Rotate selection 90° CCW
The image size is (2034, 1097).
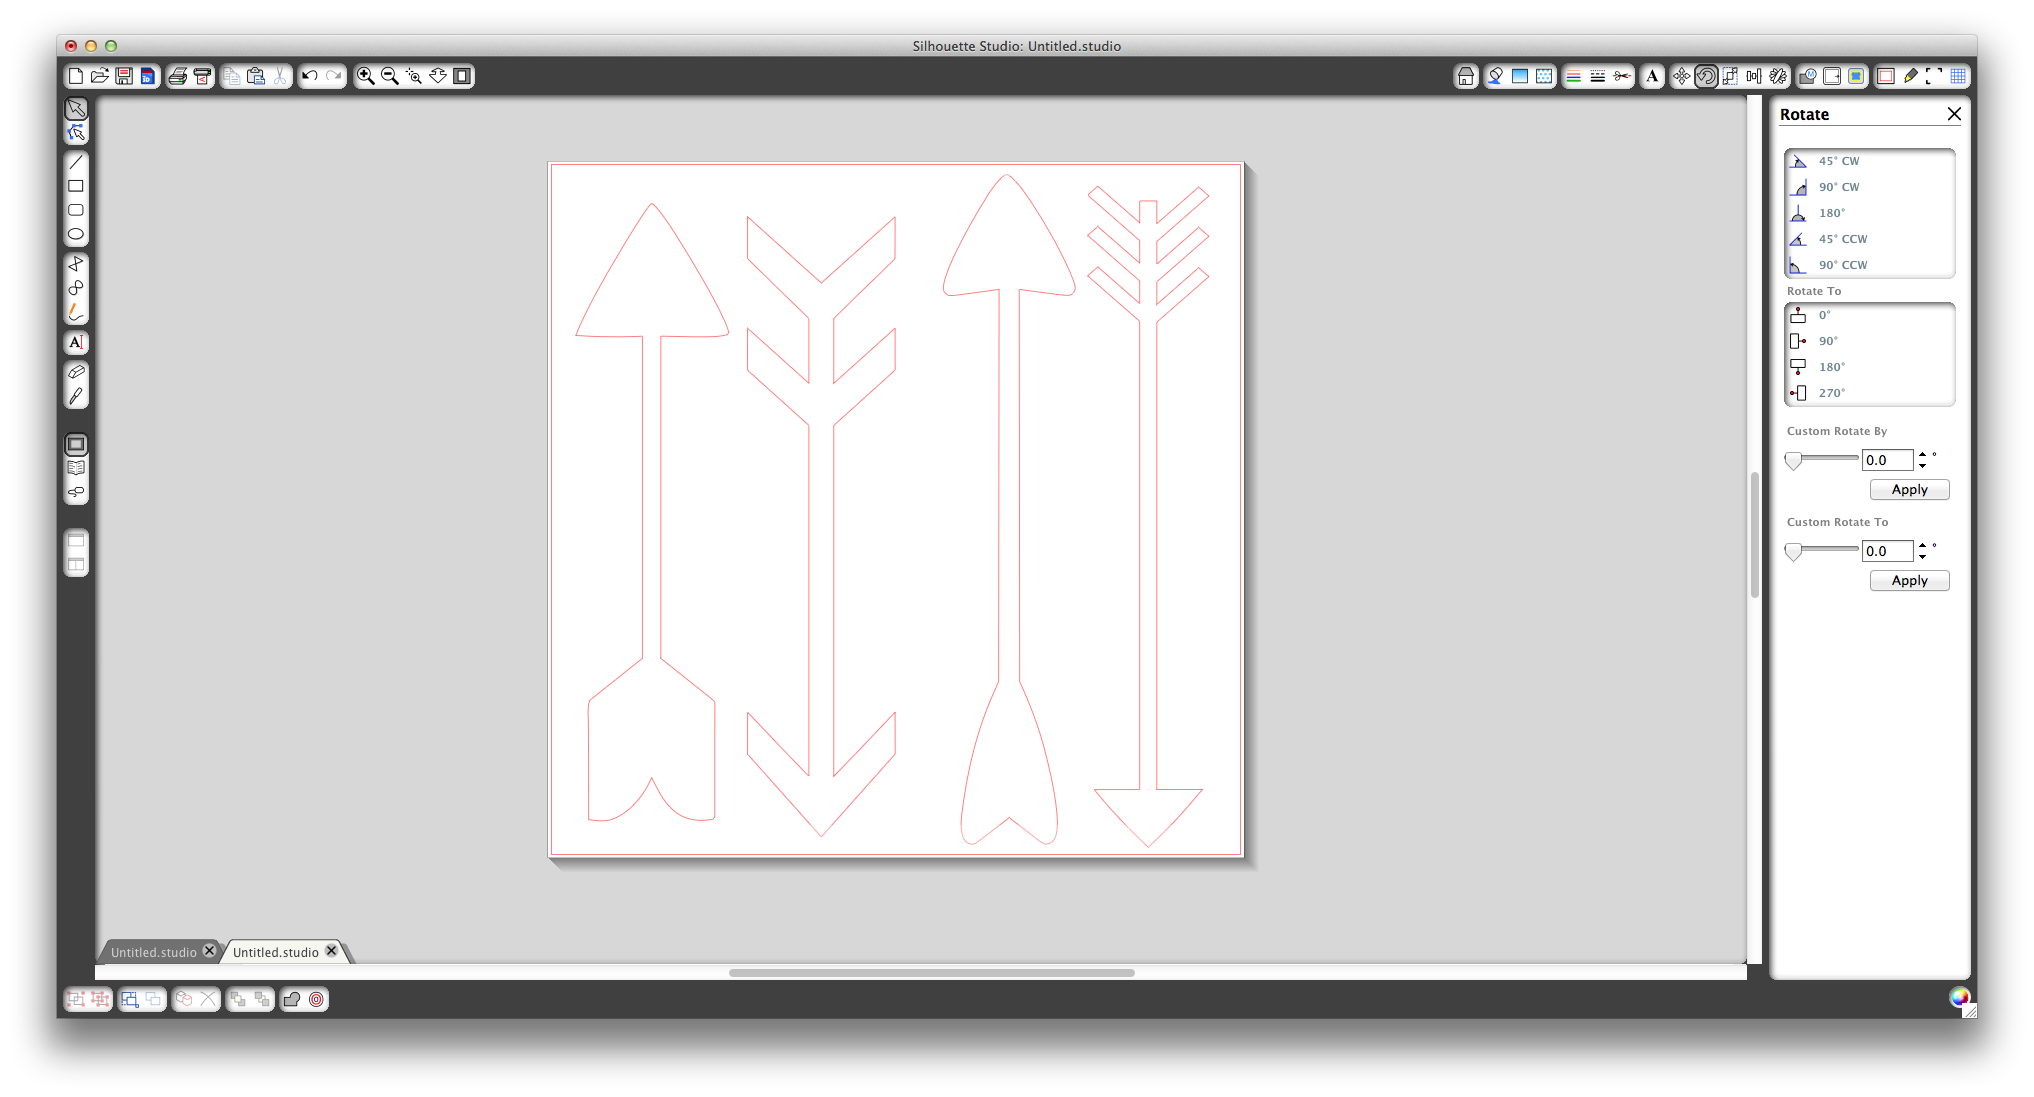point(1842,265)
